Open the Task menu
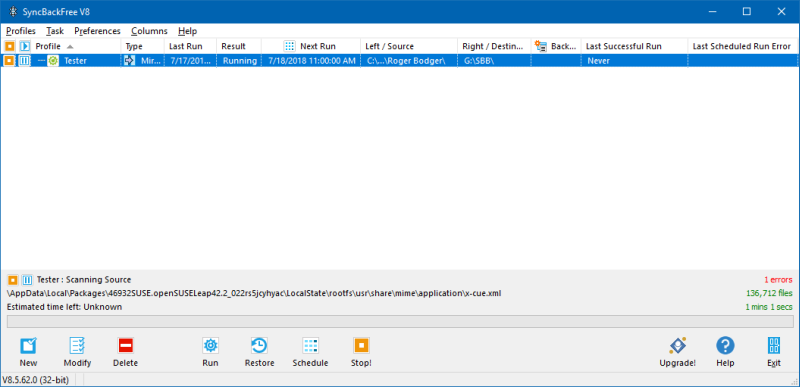Viewport: 800px width, 387px height. pos(55,31)
